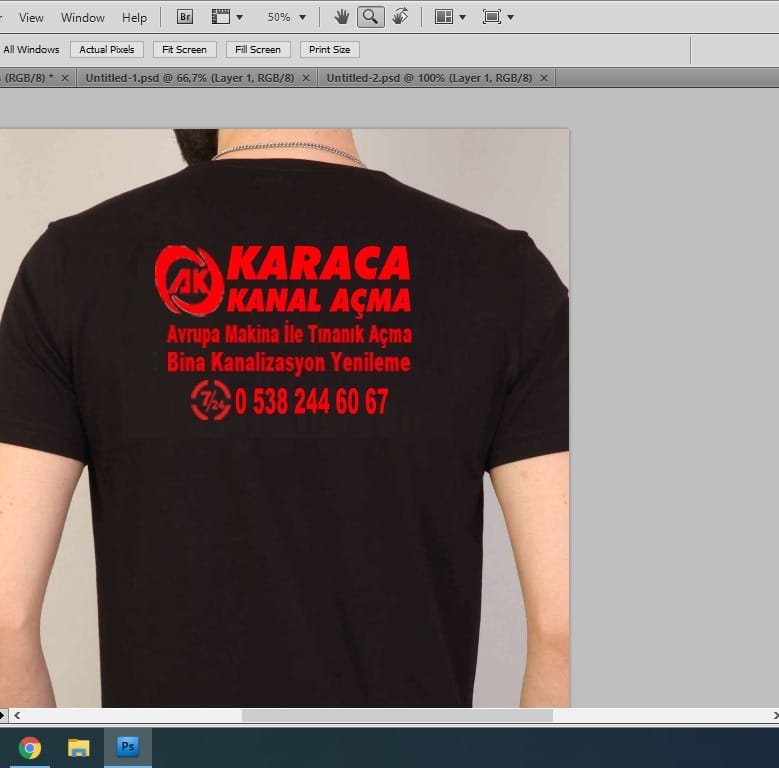The image size is (779, 768).
Task: Click the horizontal scrollbar thumb
Action: pyautogui.click(x=397, y=715)
